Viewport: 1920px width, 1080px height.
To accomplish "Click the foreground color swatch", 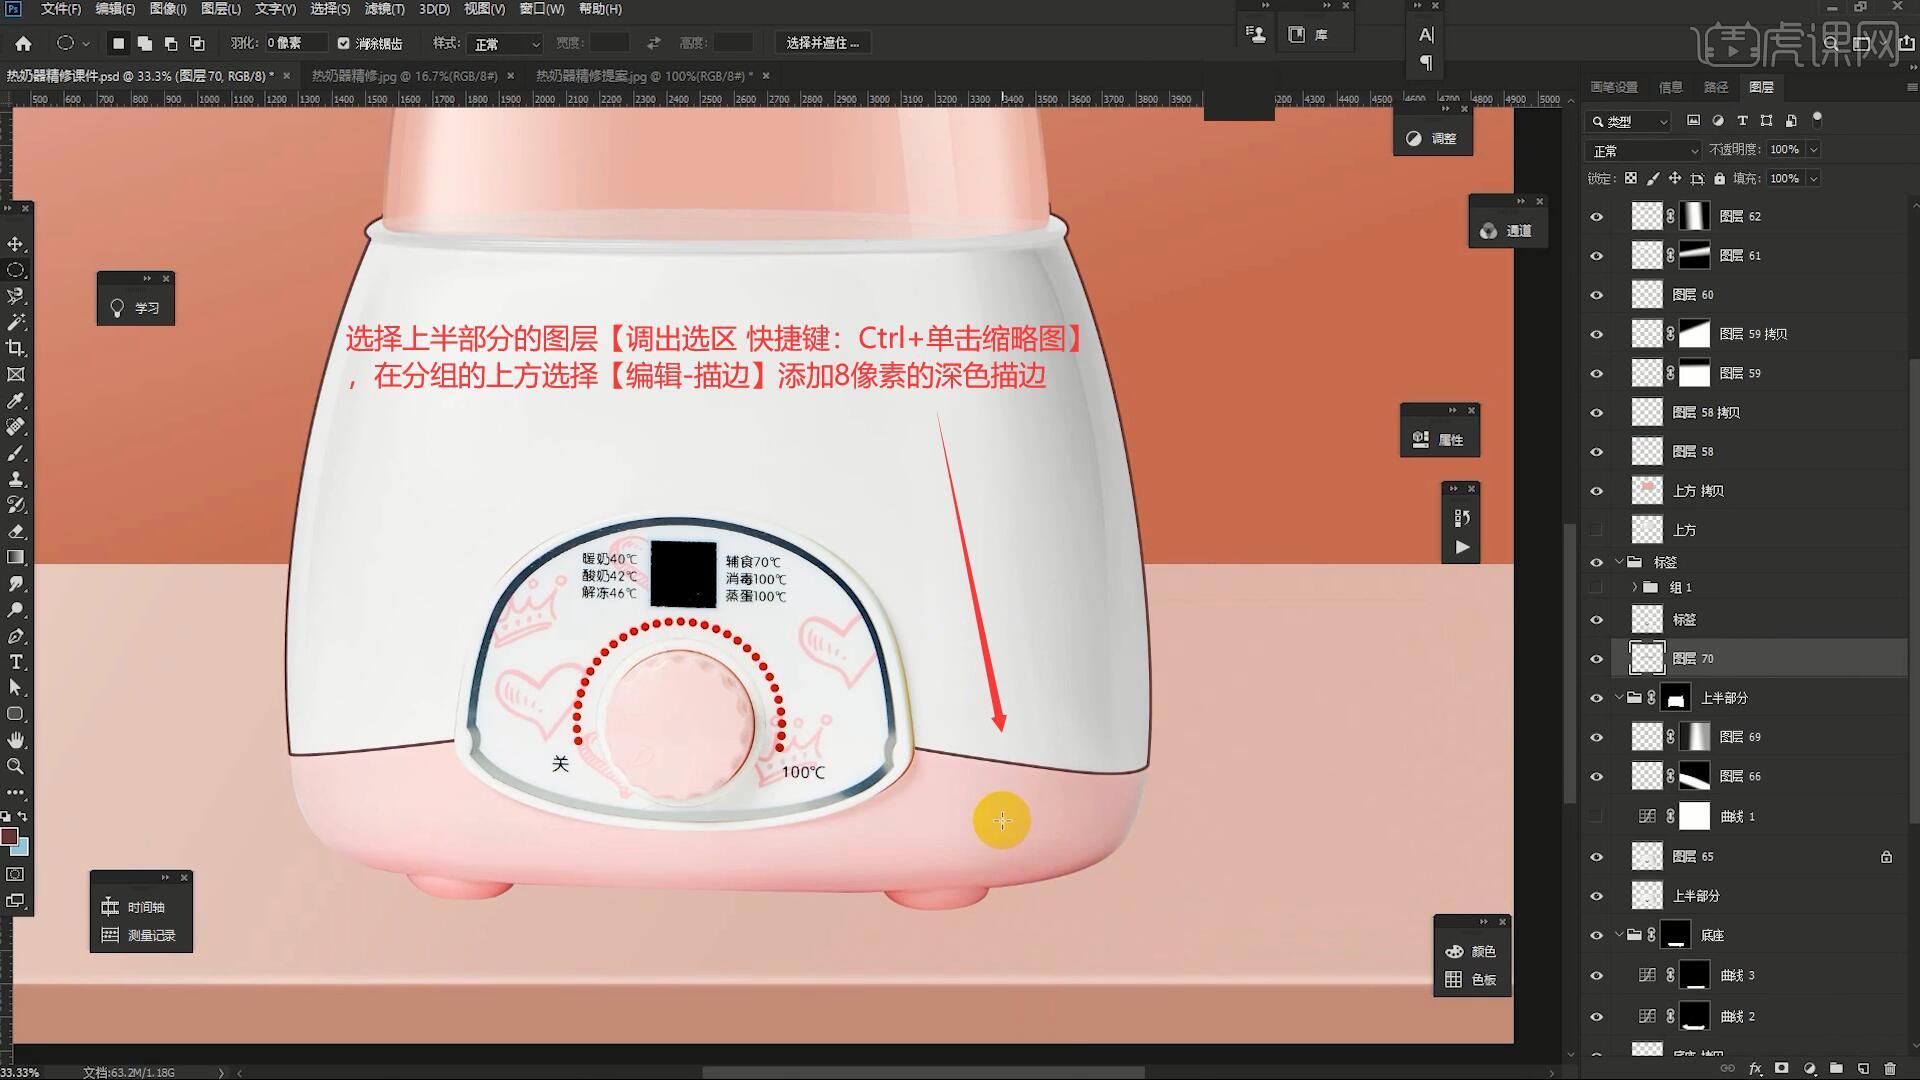I will click(x=9, y=836).
